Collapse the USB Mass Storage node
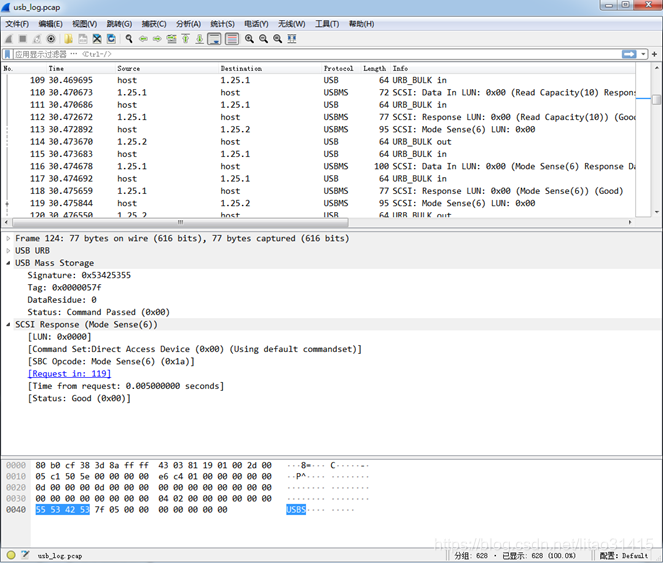Viewport: 663px width, 563px height. (x=8, y=263)
